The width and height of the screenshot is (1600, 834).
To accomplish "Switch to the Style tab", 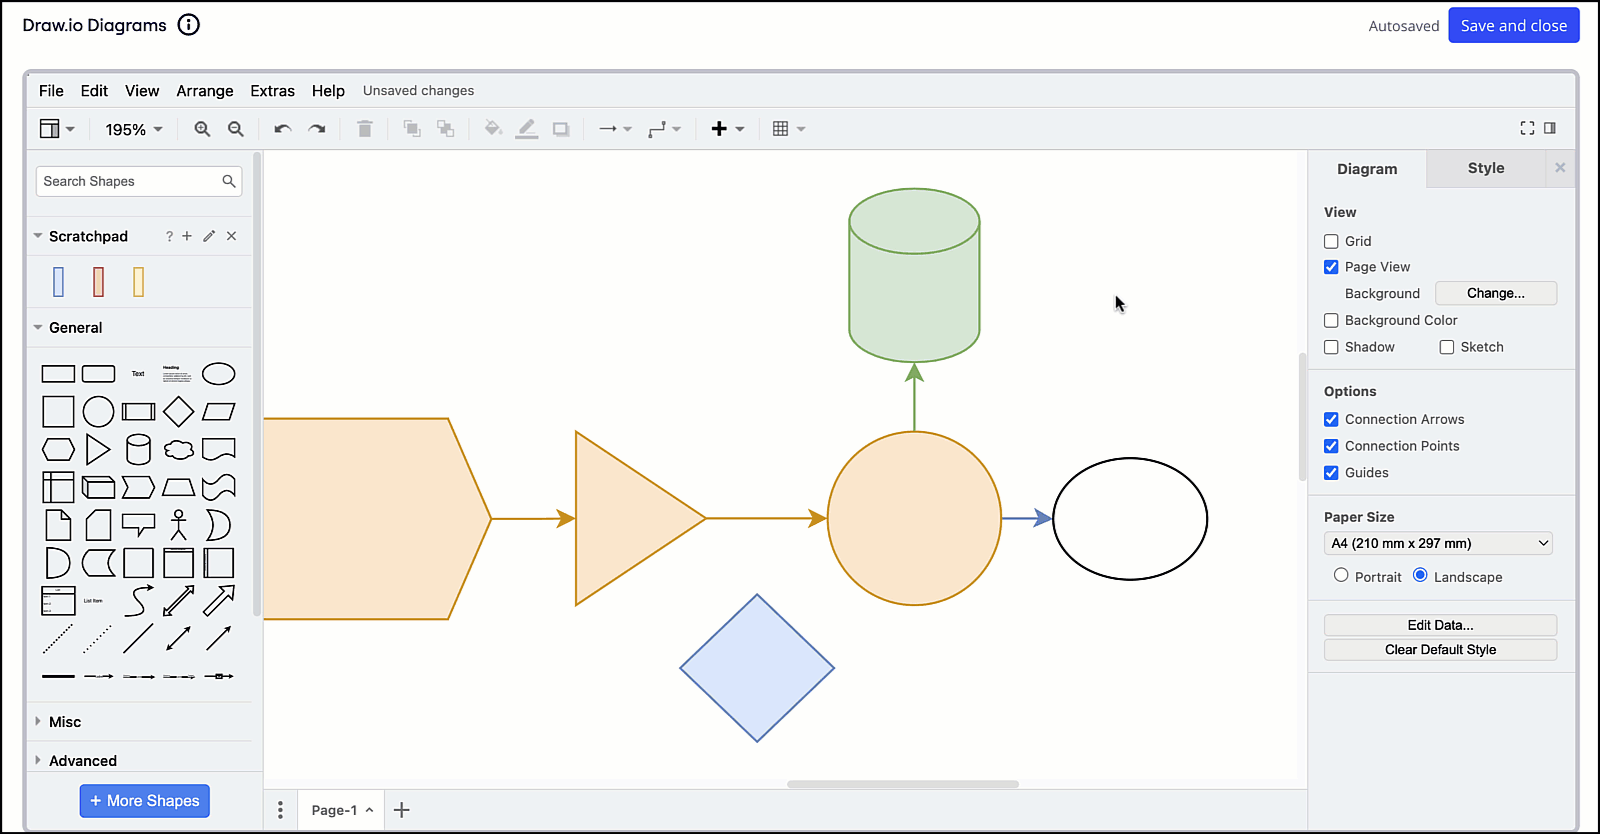I will point(1485,168).
